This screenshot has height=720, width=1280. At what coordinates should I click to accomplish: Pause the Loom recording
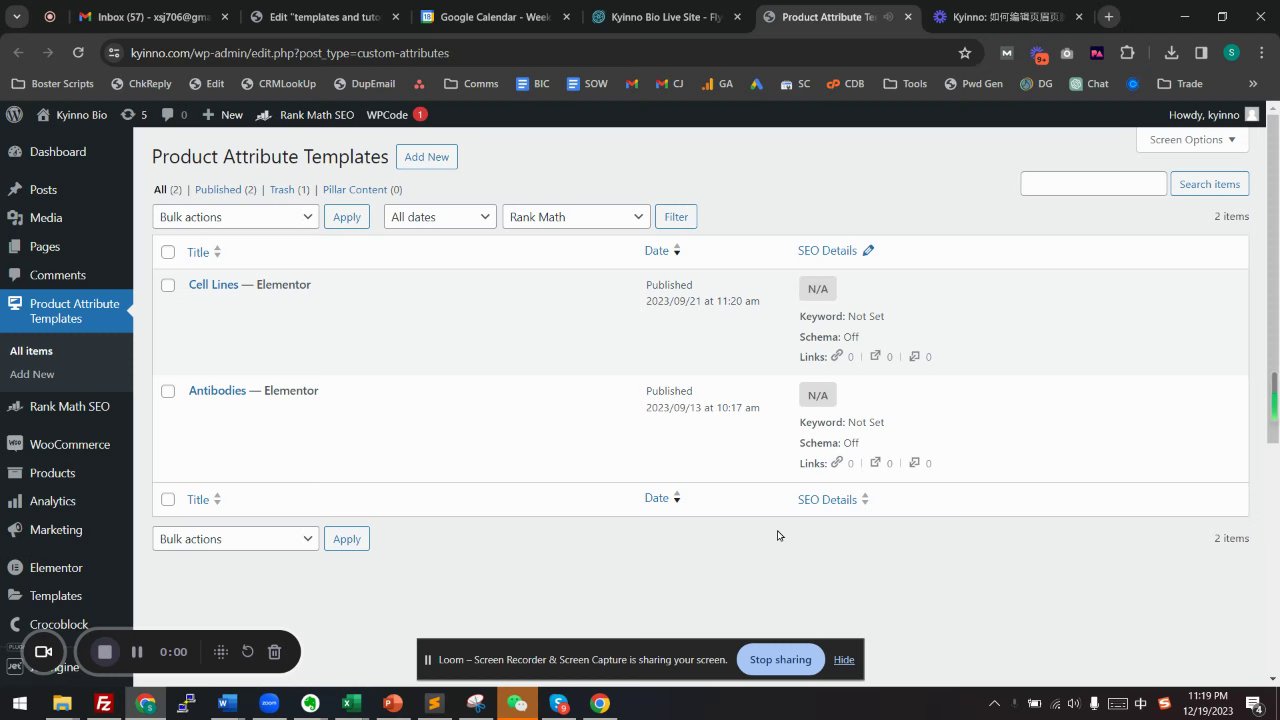(137, 652)
